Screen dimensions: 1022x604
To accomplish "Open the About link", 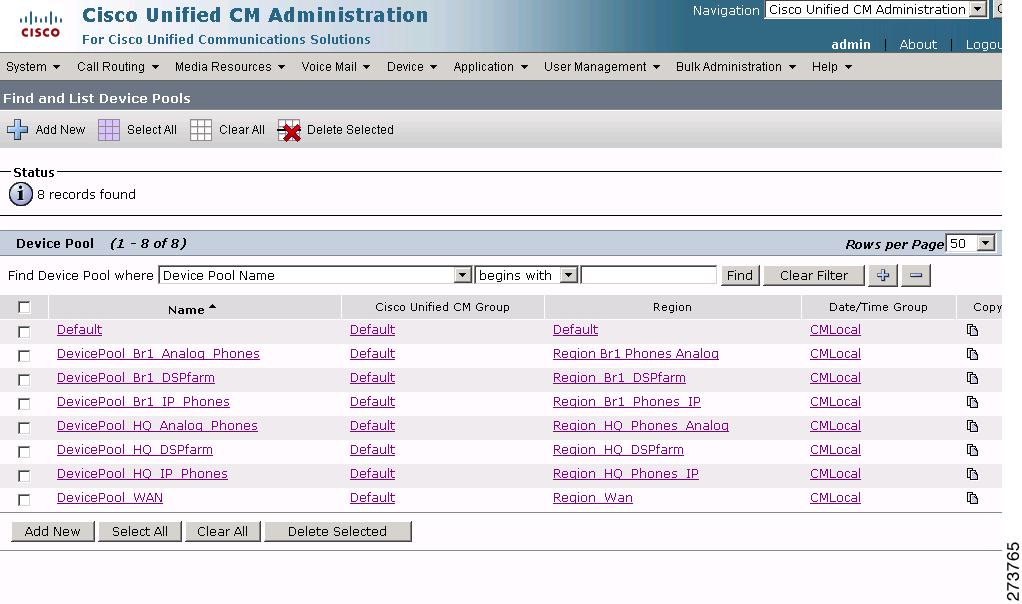I will [x=918, y=44].
